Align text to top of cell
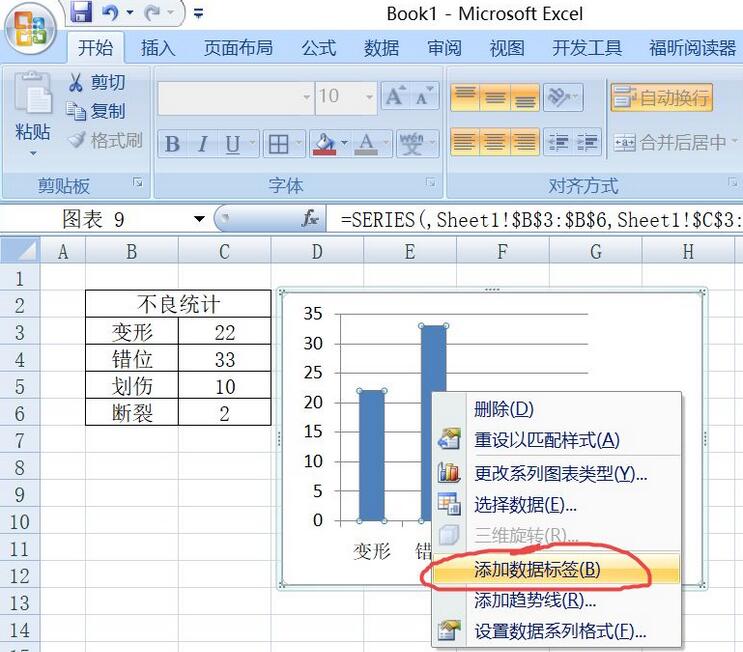 (465, 98)
